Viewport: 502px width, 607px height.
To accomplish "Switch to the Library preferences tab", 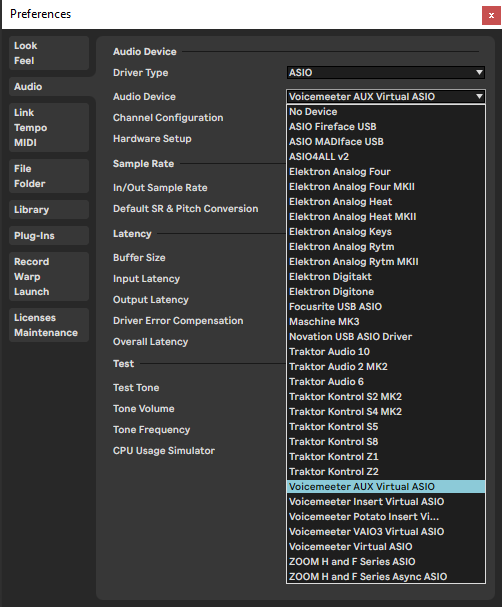I will click(49, 209).
